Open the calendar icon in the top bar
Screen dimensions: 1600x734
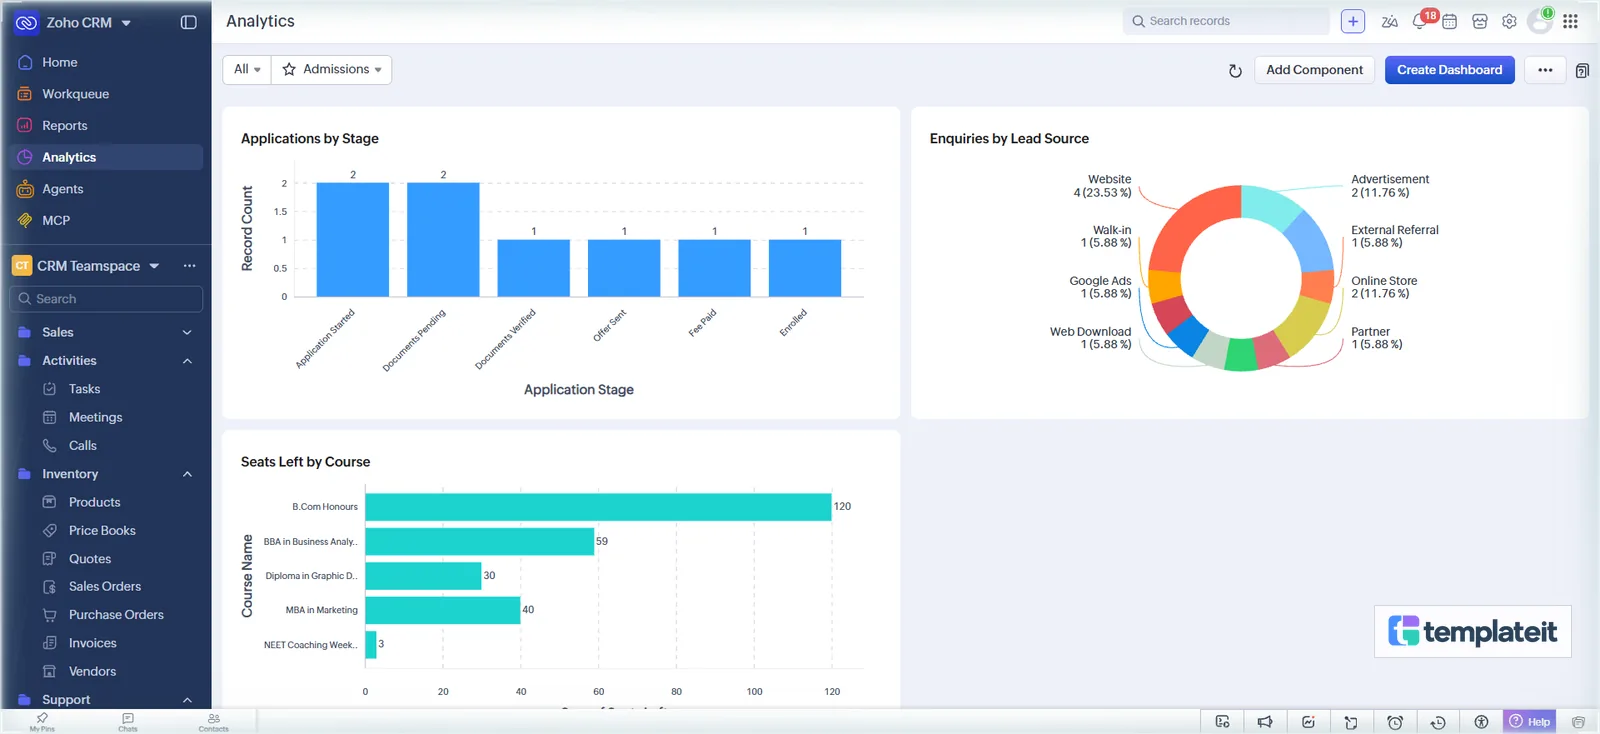(1450, 21)
